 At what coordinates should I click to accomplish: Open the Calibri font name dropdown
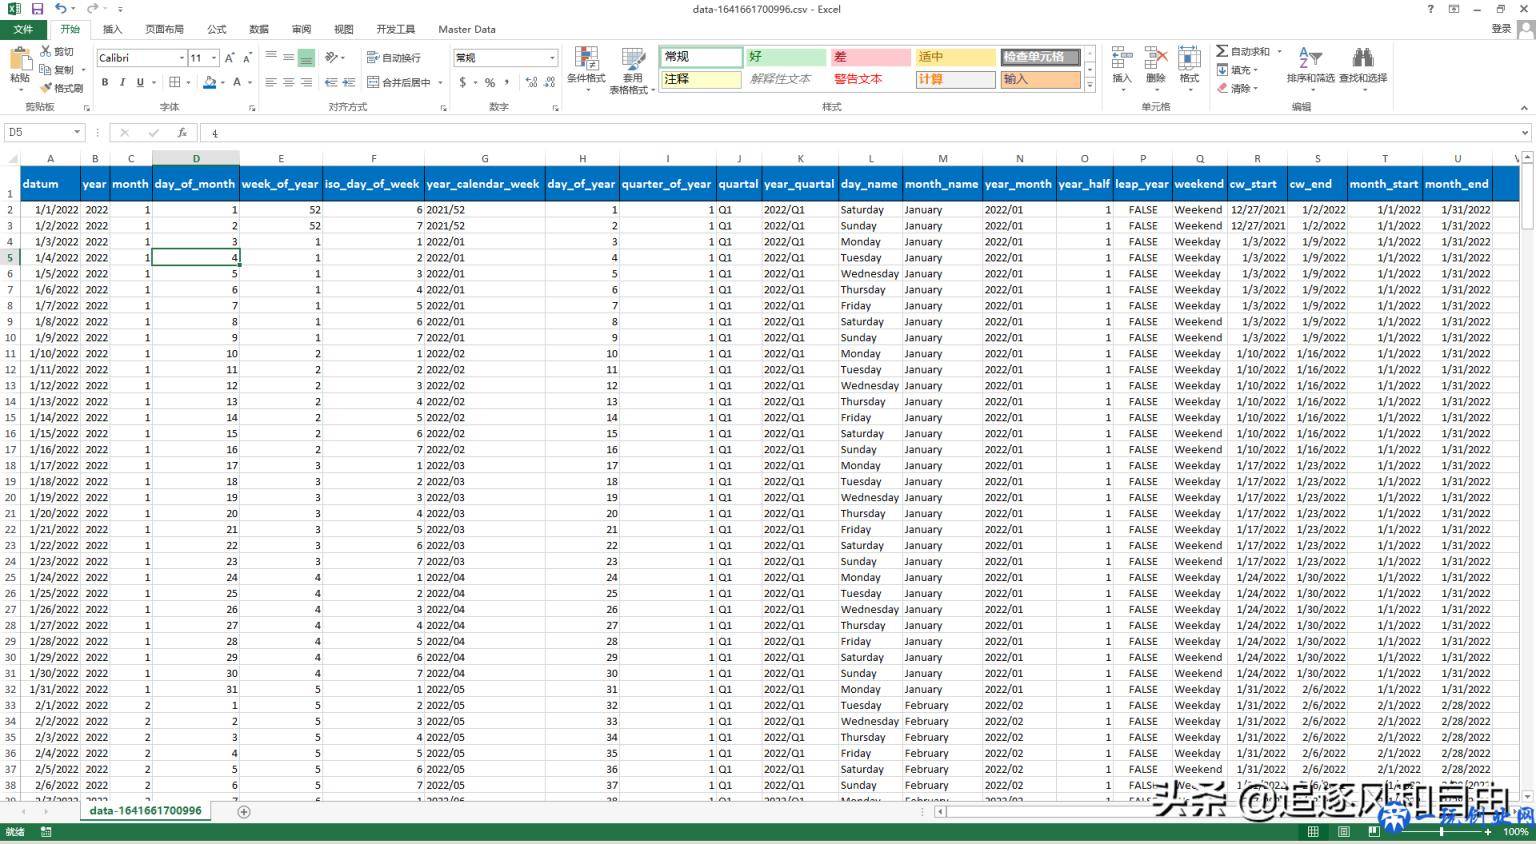(182, 58)
